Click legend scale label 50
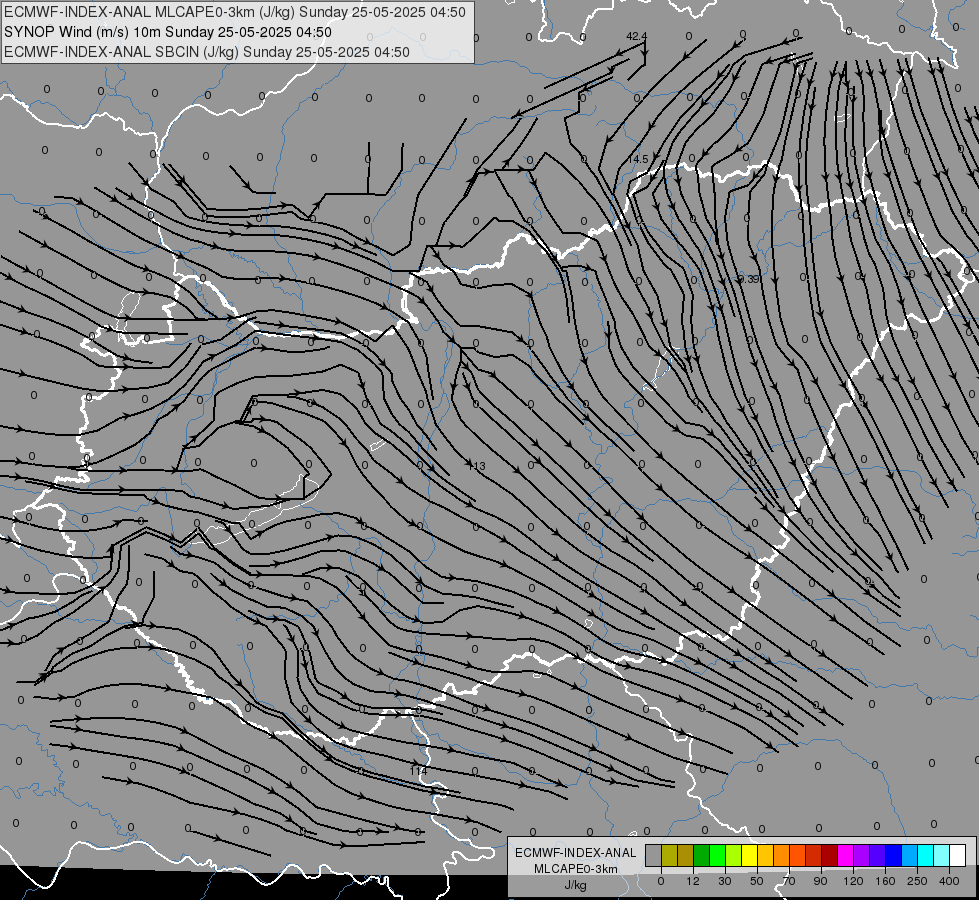 (756, 881)
